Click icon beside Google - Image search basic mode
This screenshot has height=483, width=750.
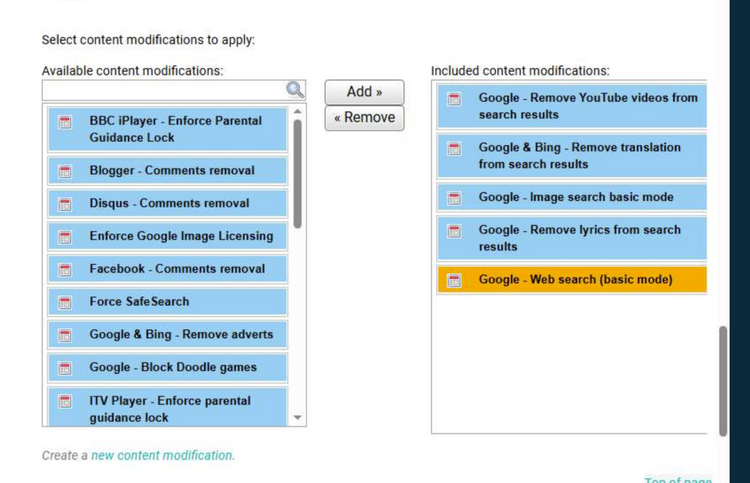pos(454,198)
